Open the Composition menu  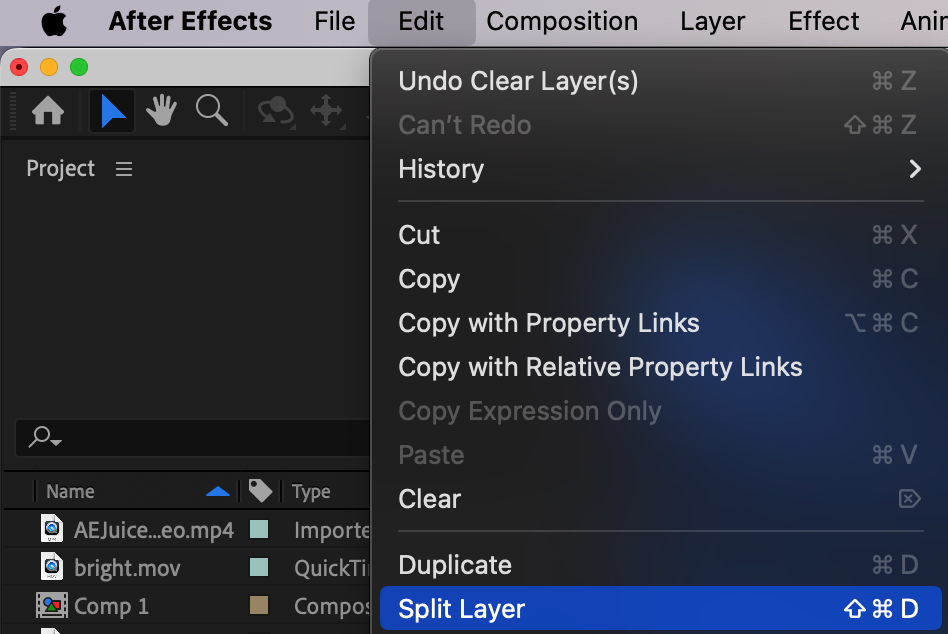562,21
